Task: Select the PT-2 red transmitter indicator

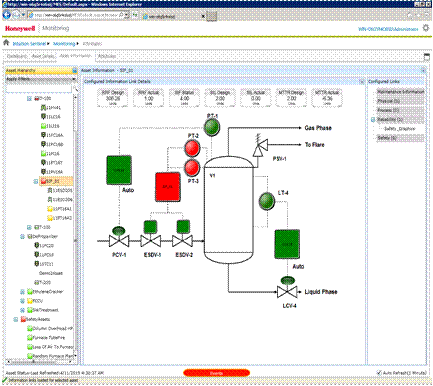Action: [192, 148]
